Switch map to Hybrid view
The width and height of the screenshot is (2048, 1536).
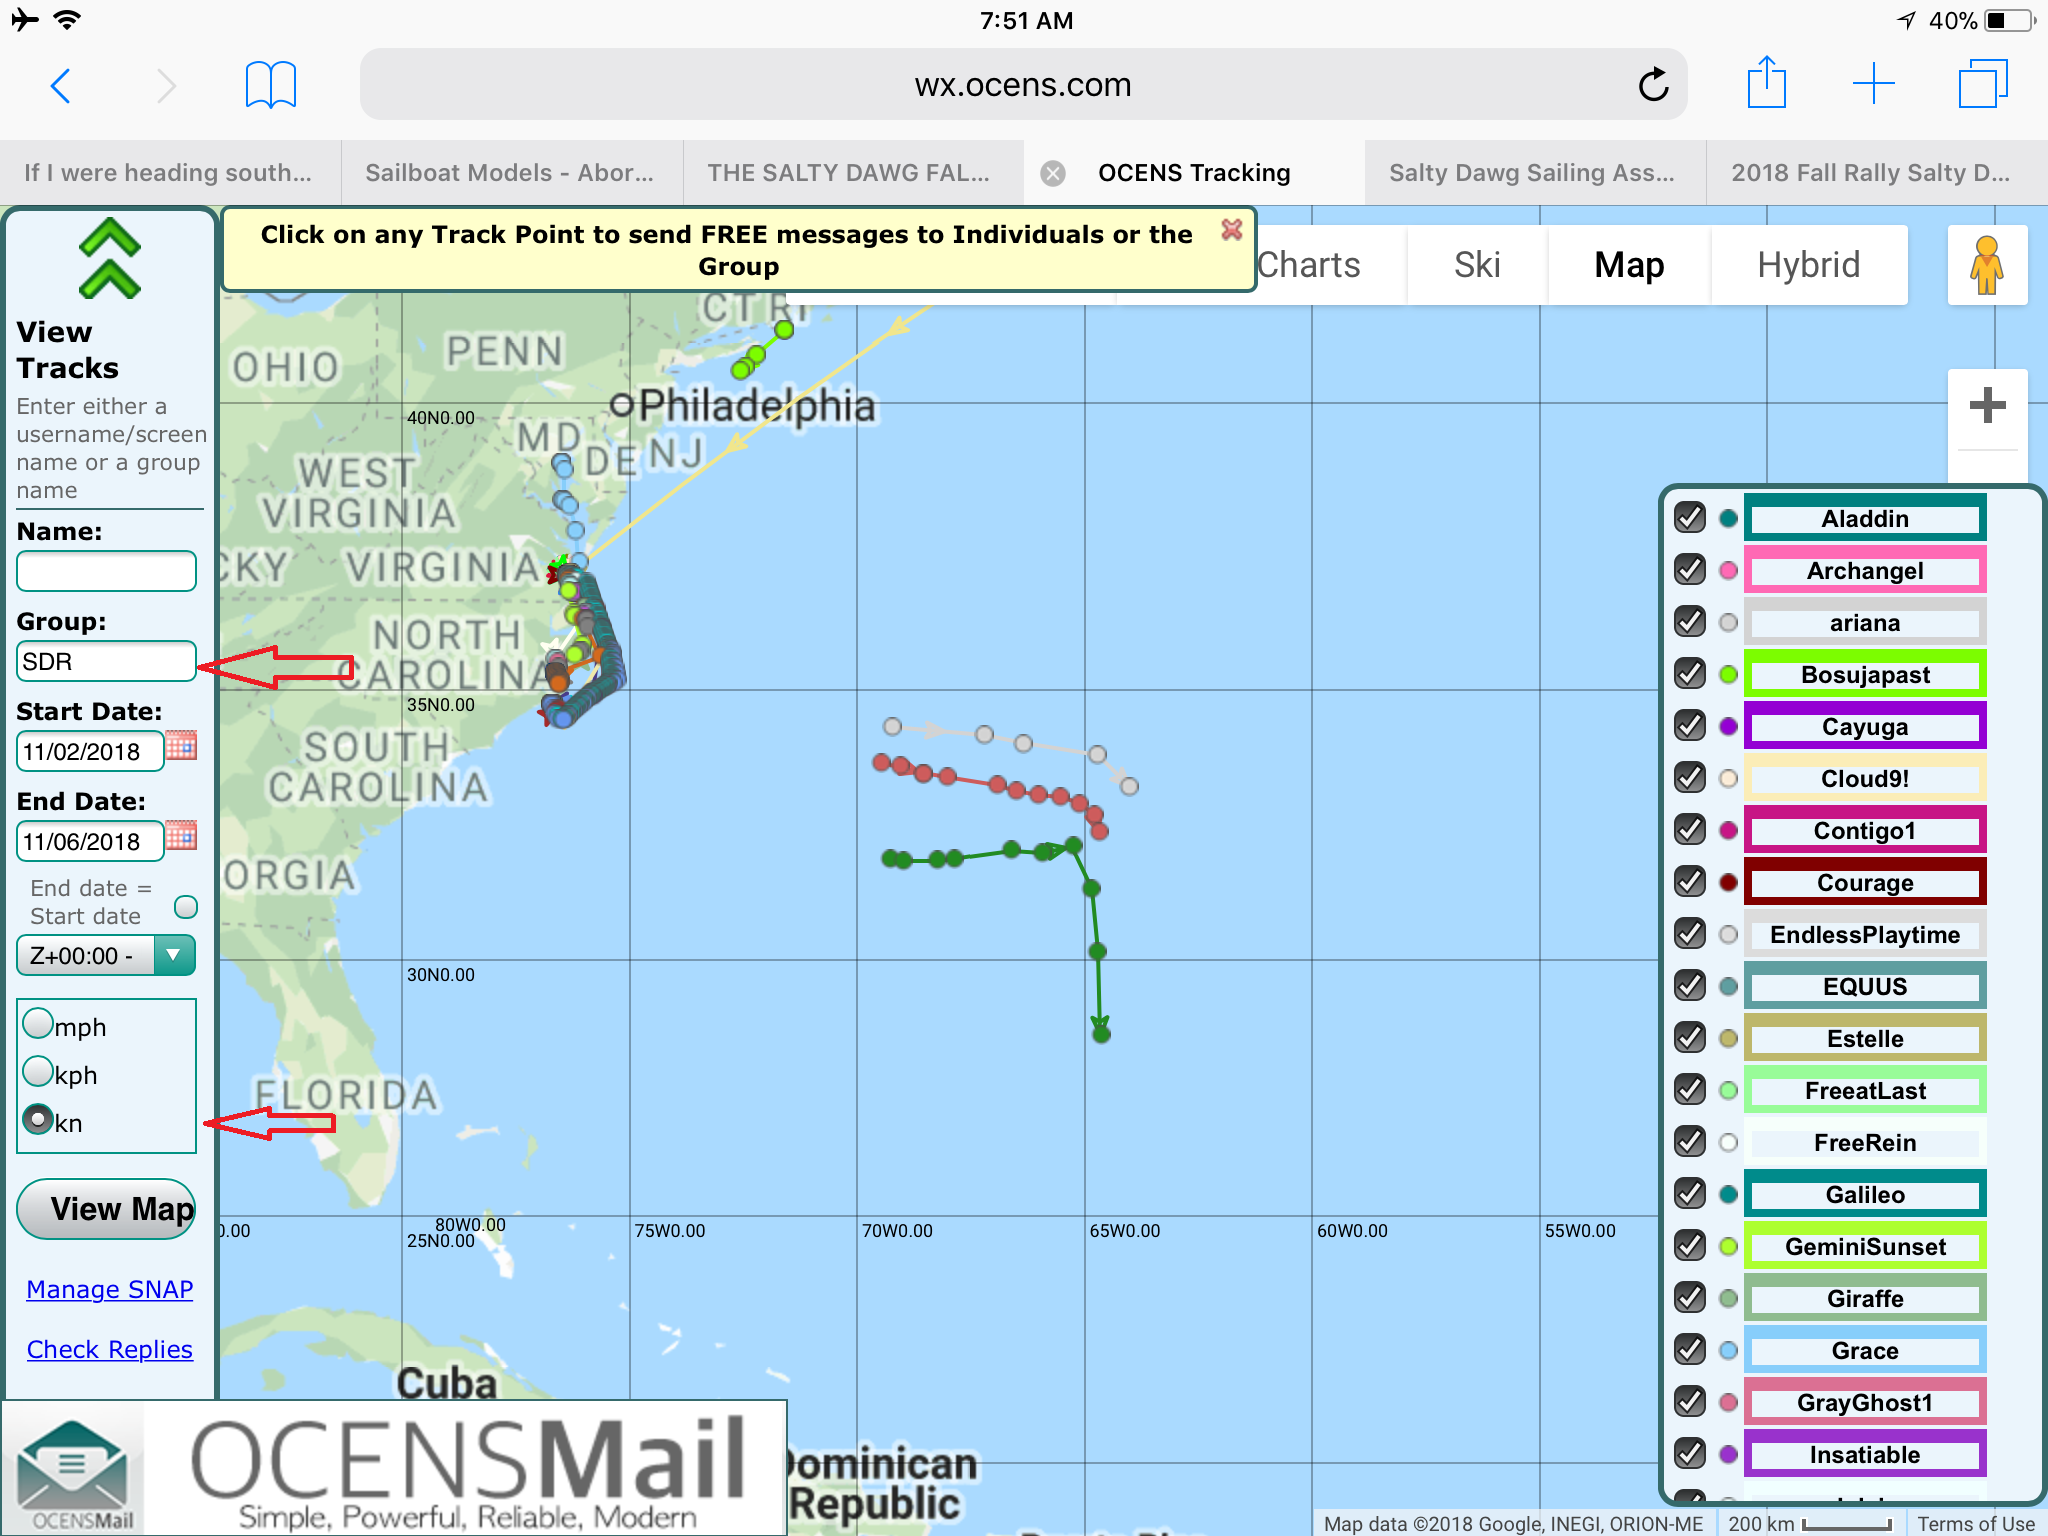tap(1808, 265)
